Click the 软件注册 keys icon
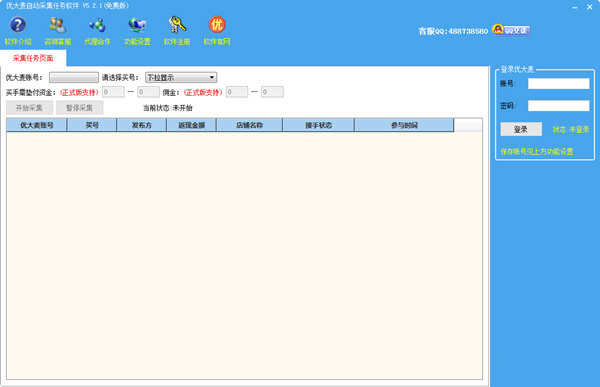 (177, 25)
